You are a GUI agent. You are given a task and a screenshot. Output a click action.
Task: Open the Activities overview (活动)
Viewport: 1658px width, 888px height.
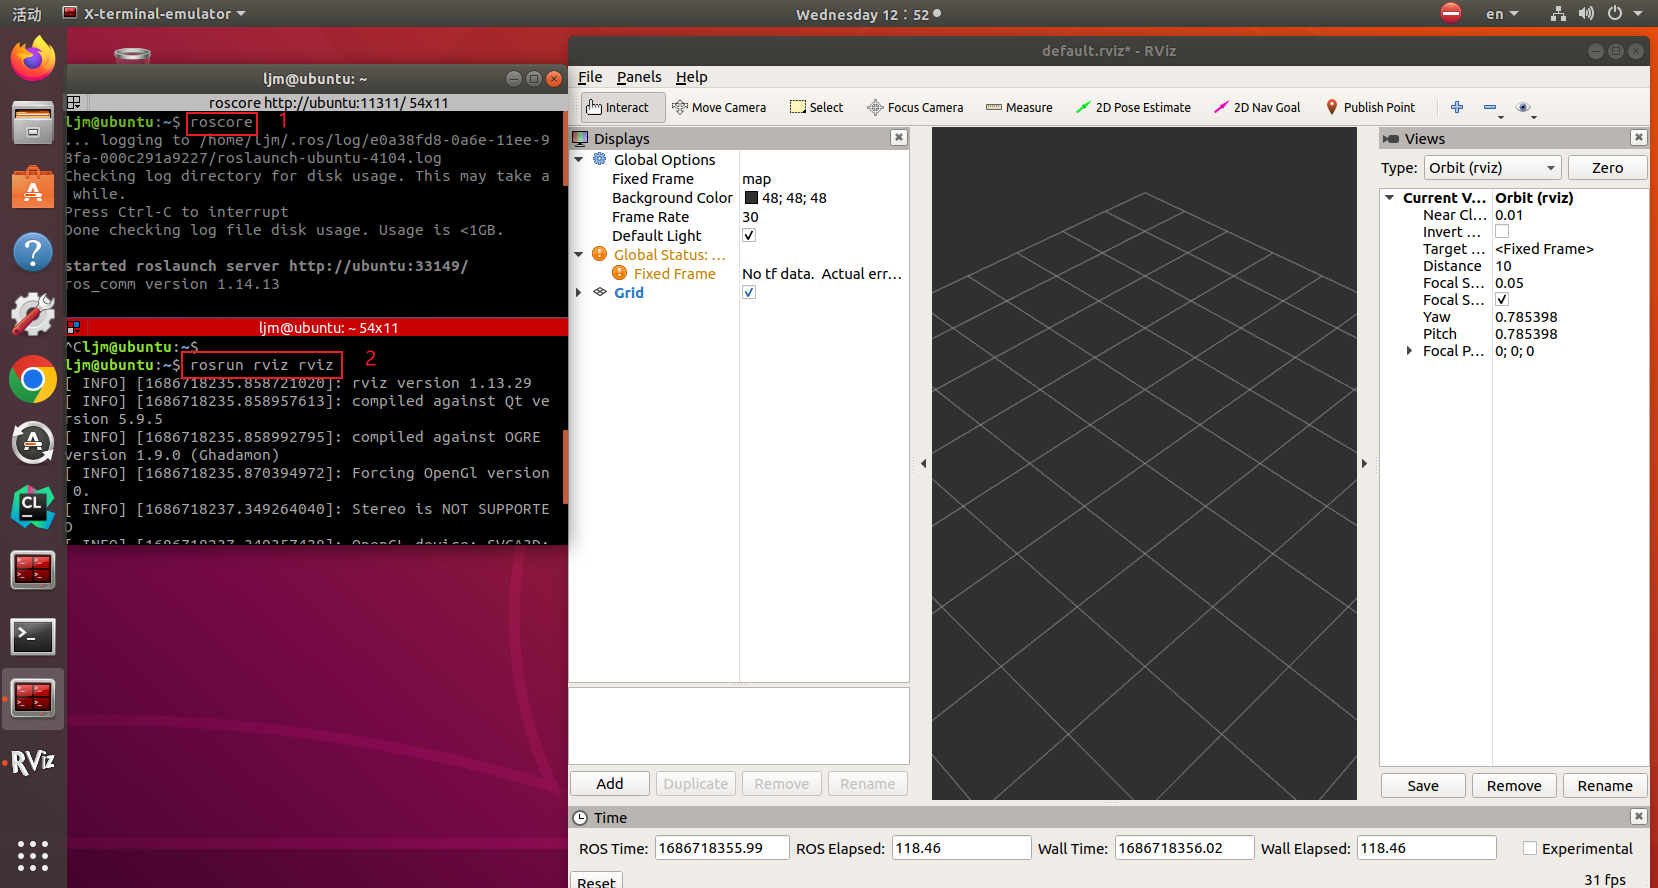(x=27, y=14)
